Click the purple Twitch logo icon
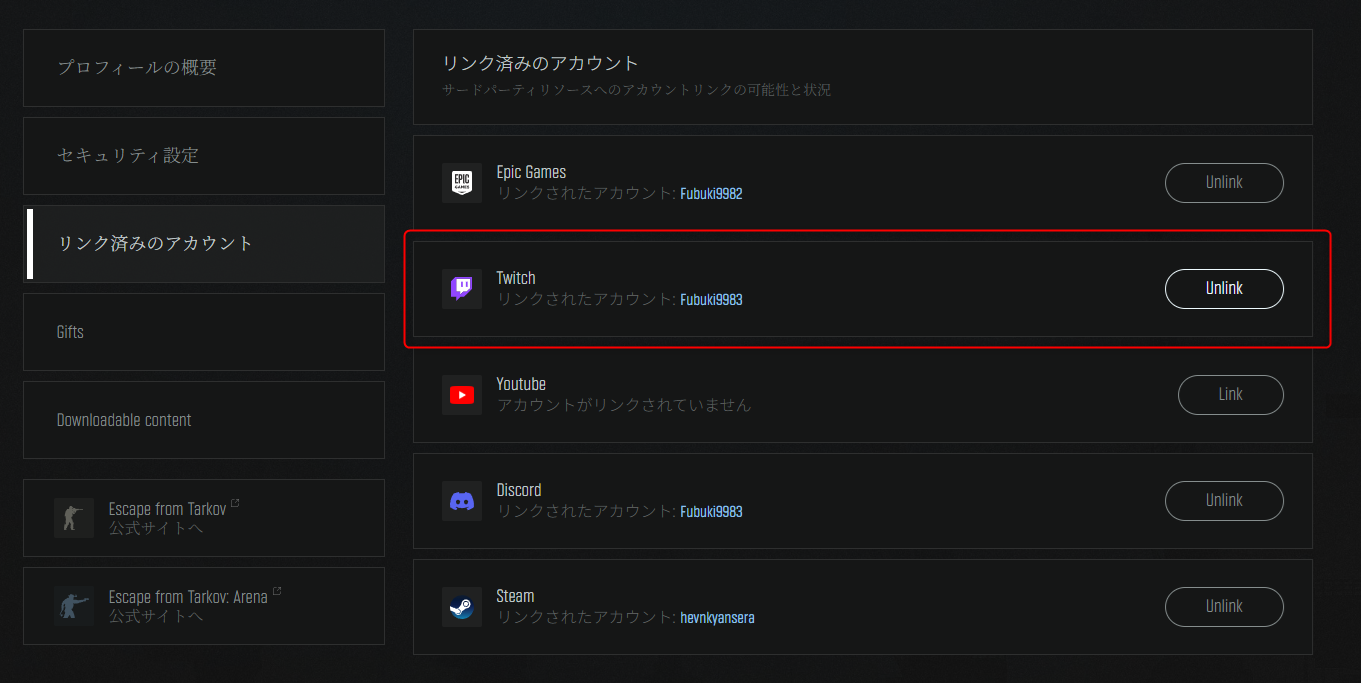The image size is (1361, 683). (x=461, y=289)
